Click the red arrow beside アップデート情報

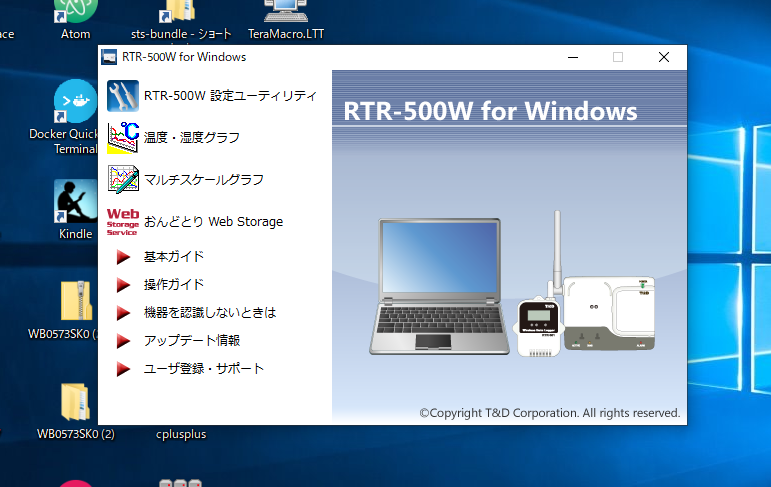pos(123,341)
